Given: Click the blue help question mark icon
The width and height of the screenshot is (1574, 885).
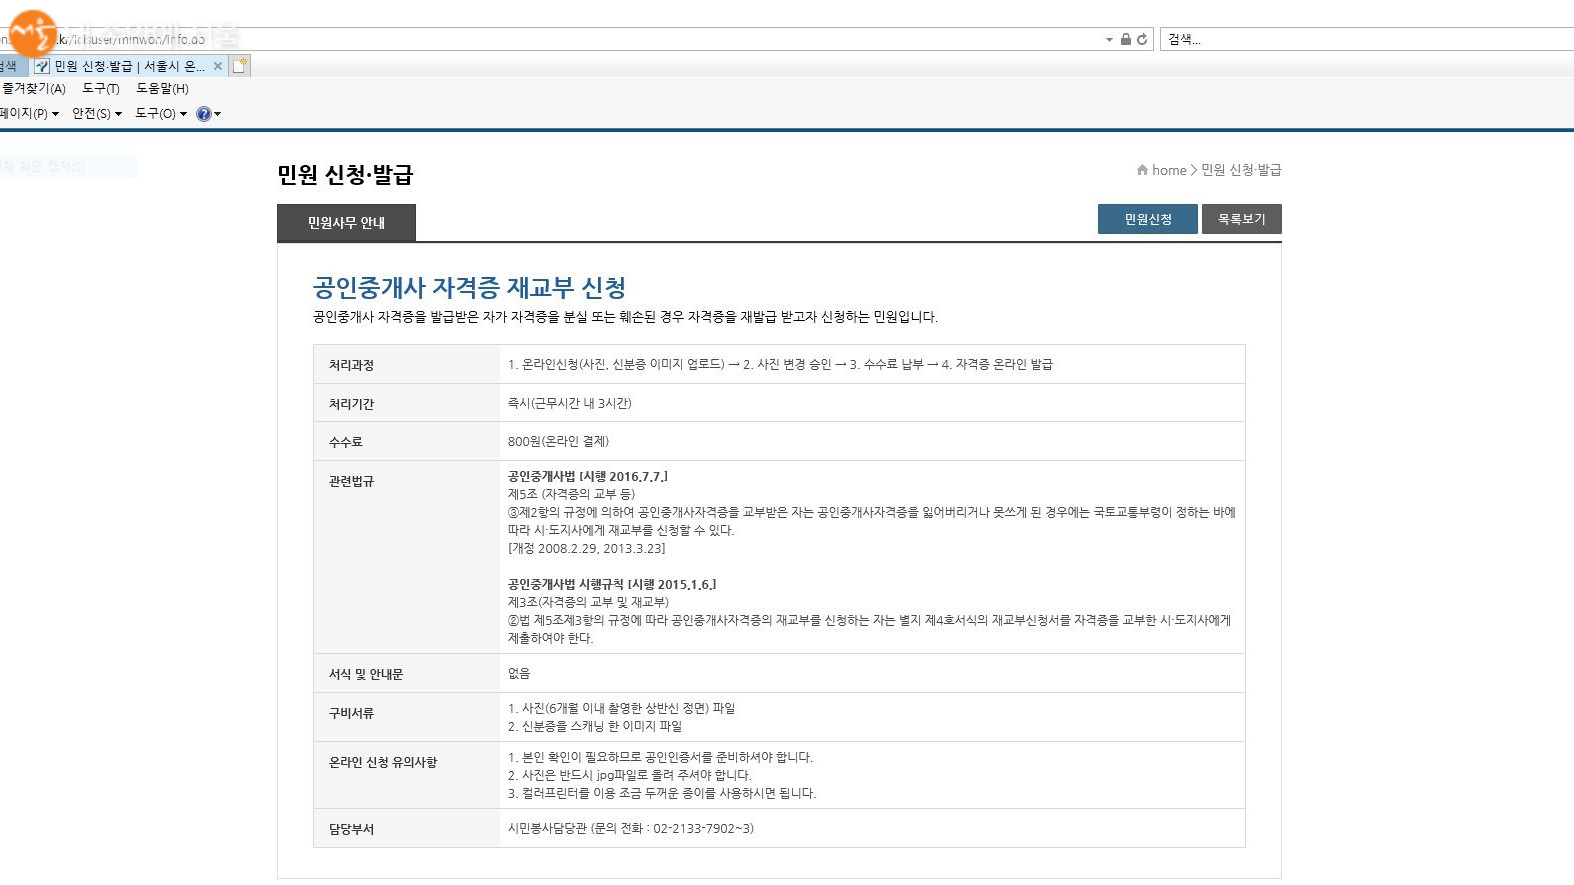Looking at the screenshot, I should 204,114.
